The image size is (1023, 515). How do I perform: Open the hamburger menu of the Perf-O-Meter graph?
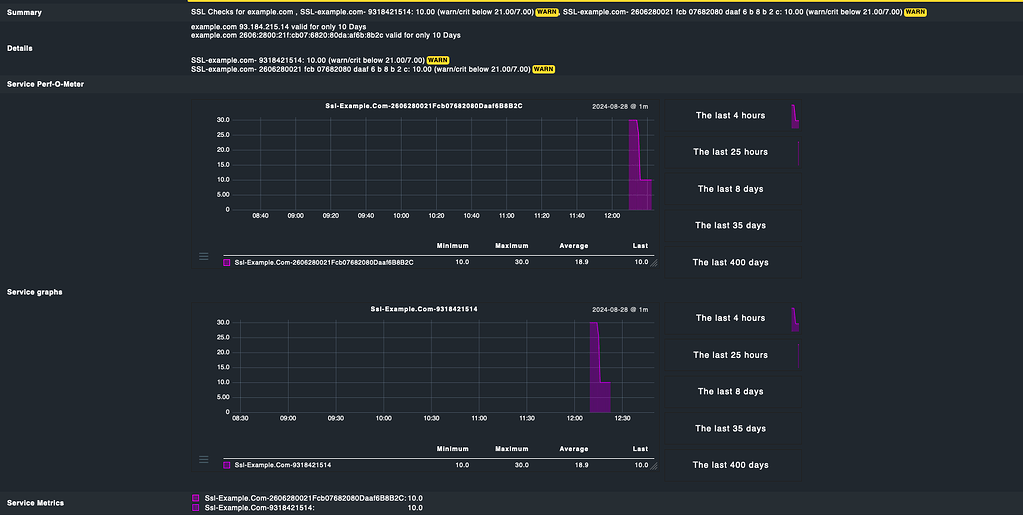[x=204, y=257]
